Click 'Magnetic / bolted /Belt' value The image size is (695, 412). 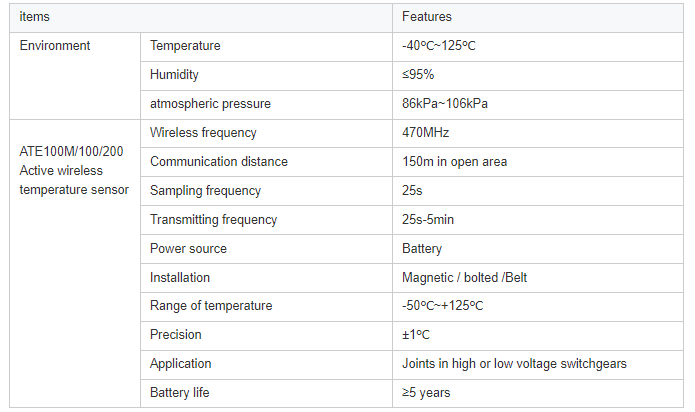tap(464, 278)
